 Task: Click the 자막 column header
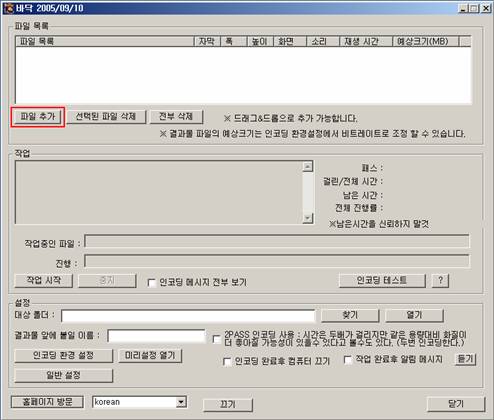[x=207, y=41]
